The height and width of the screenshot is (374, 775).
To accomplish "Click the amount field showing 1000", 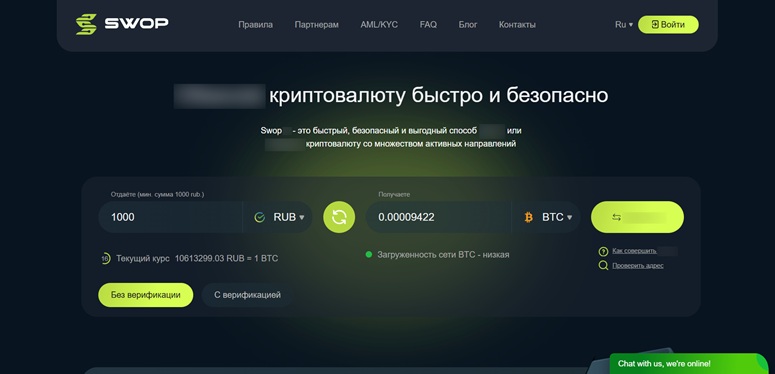I will (x=170, y=217).
